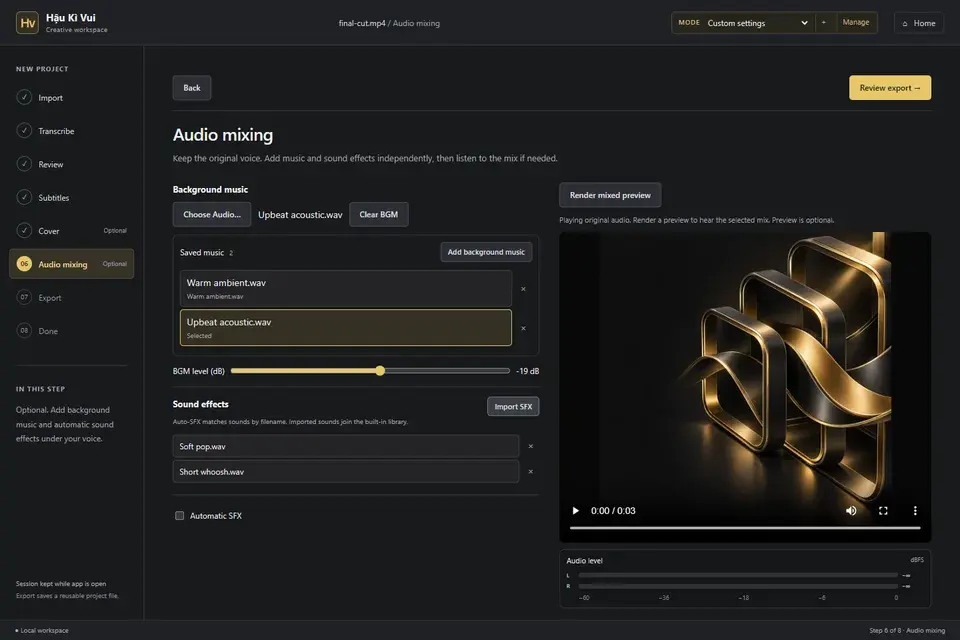This screenshot has height=640, width=960.
Task: Remove Warm ambient.wav from saved music
Action: (523, 289)
